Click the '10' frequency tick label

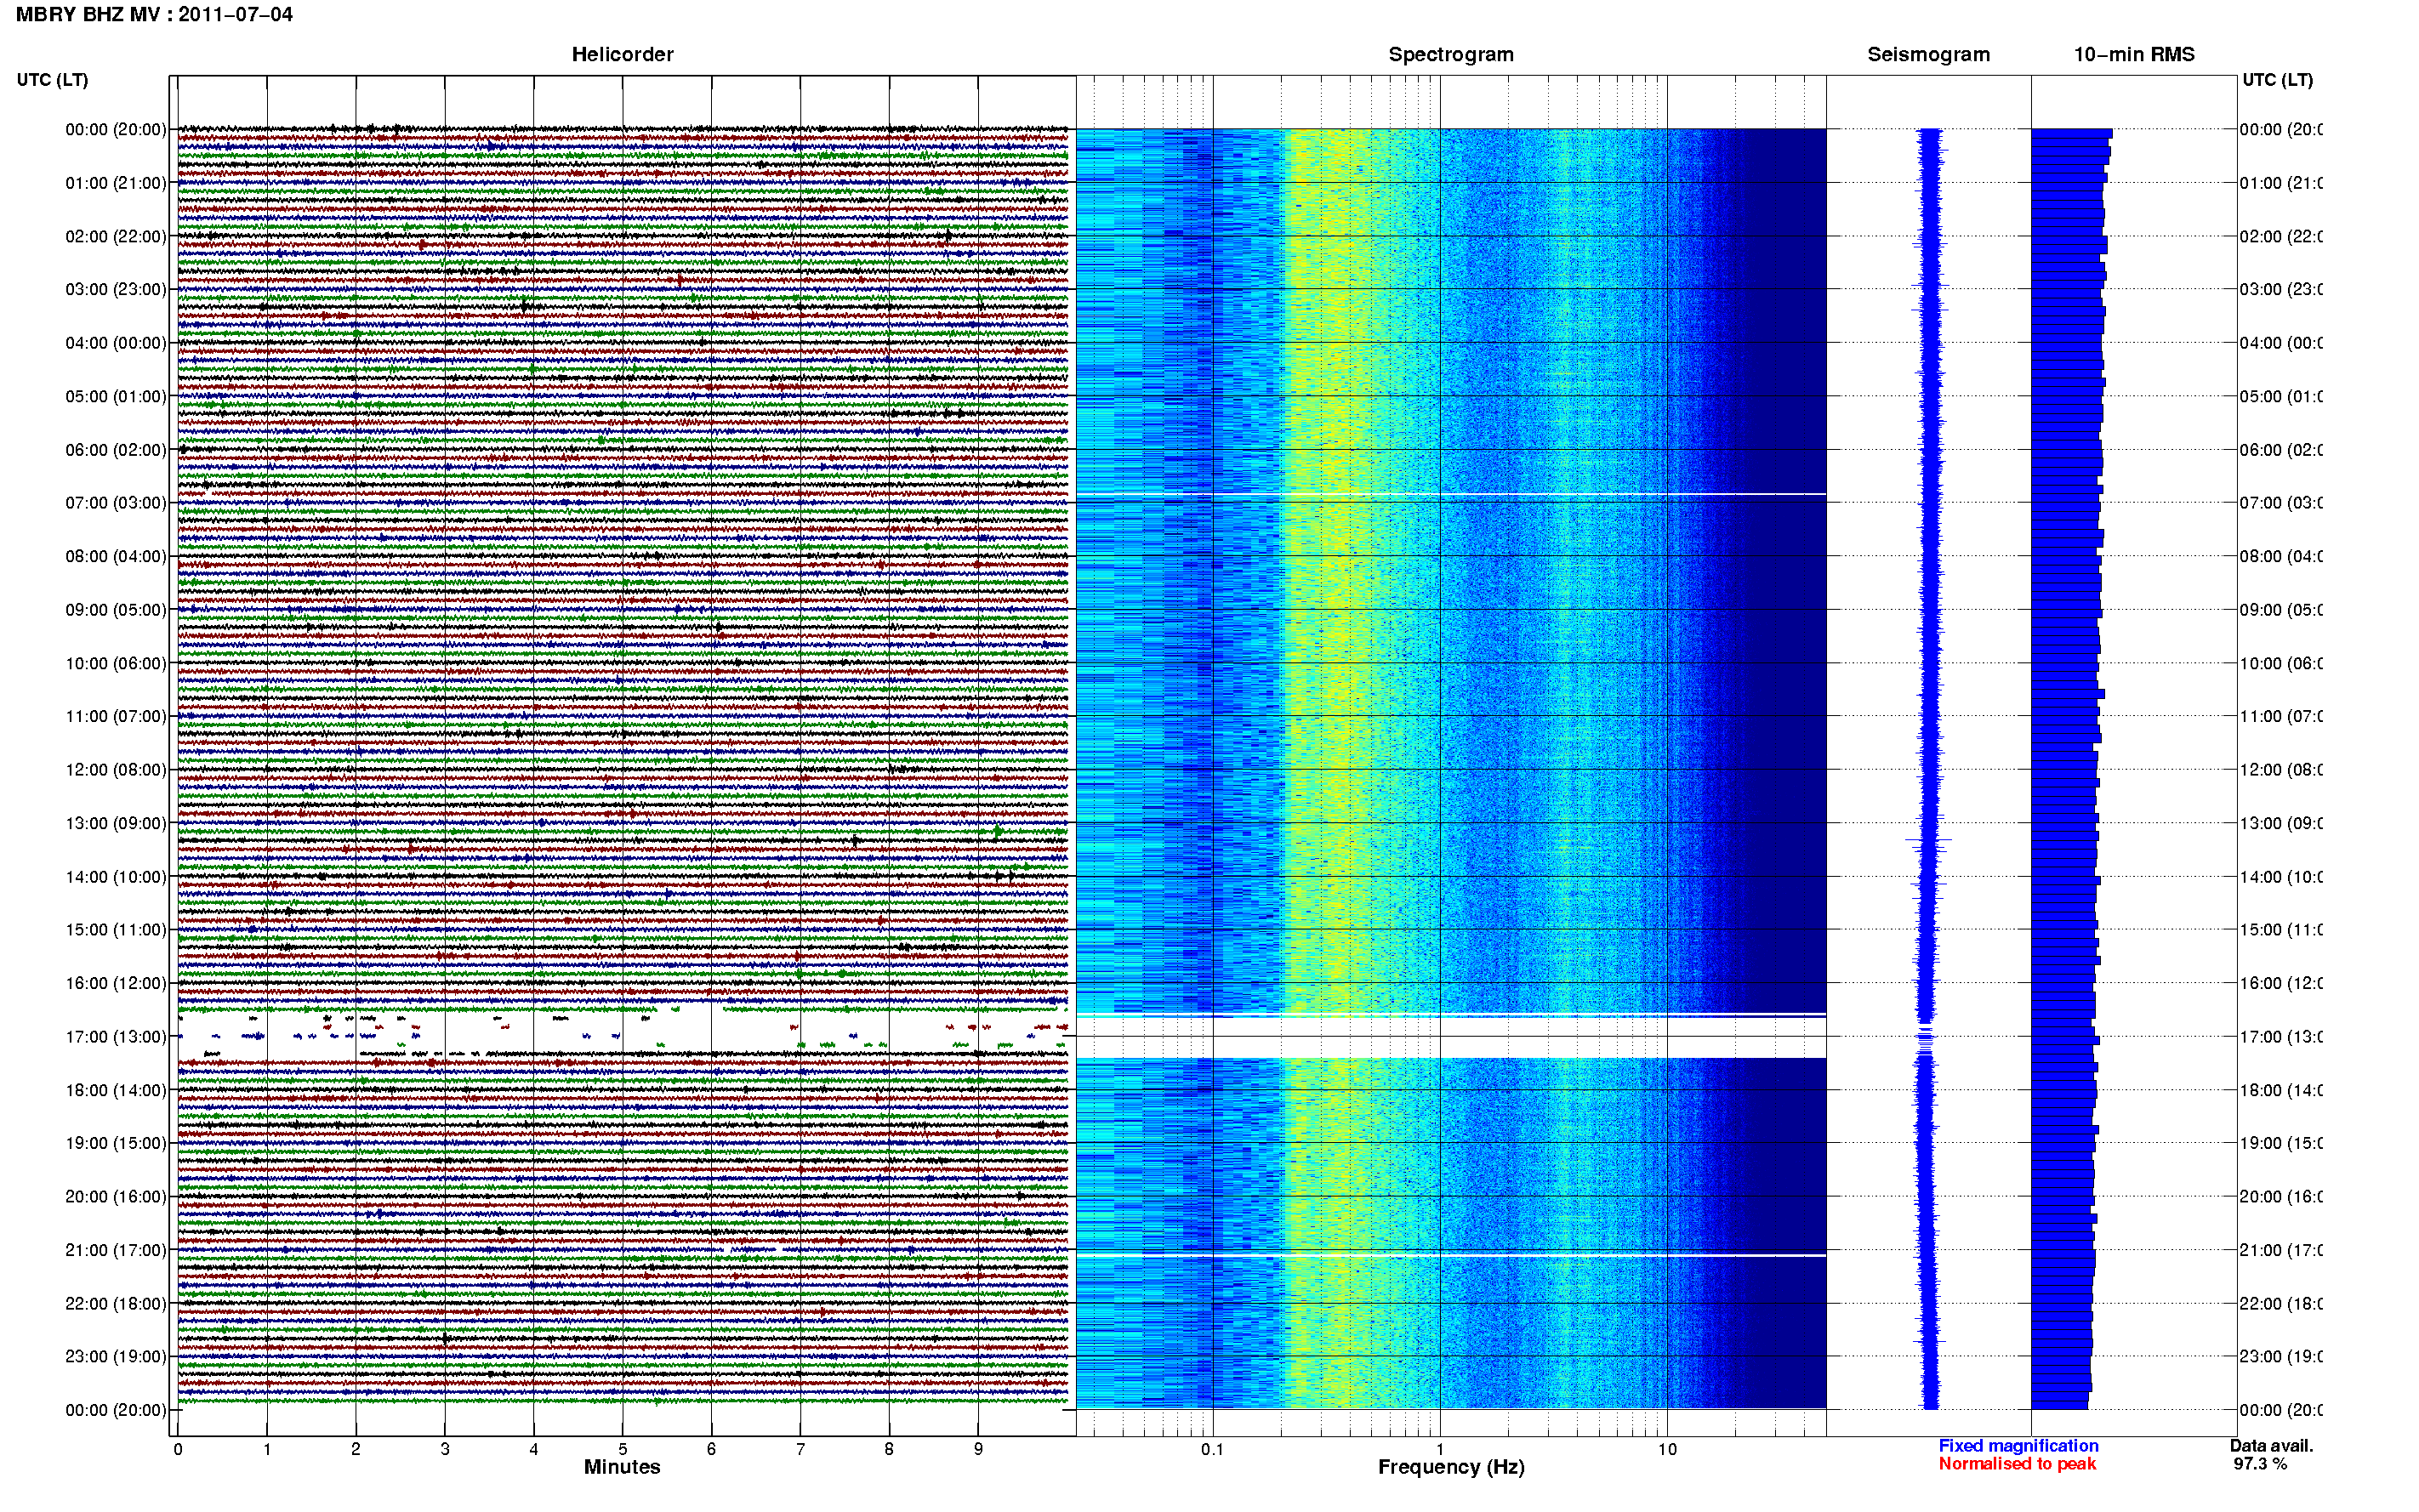[x=1667, y=1449]
